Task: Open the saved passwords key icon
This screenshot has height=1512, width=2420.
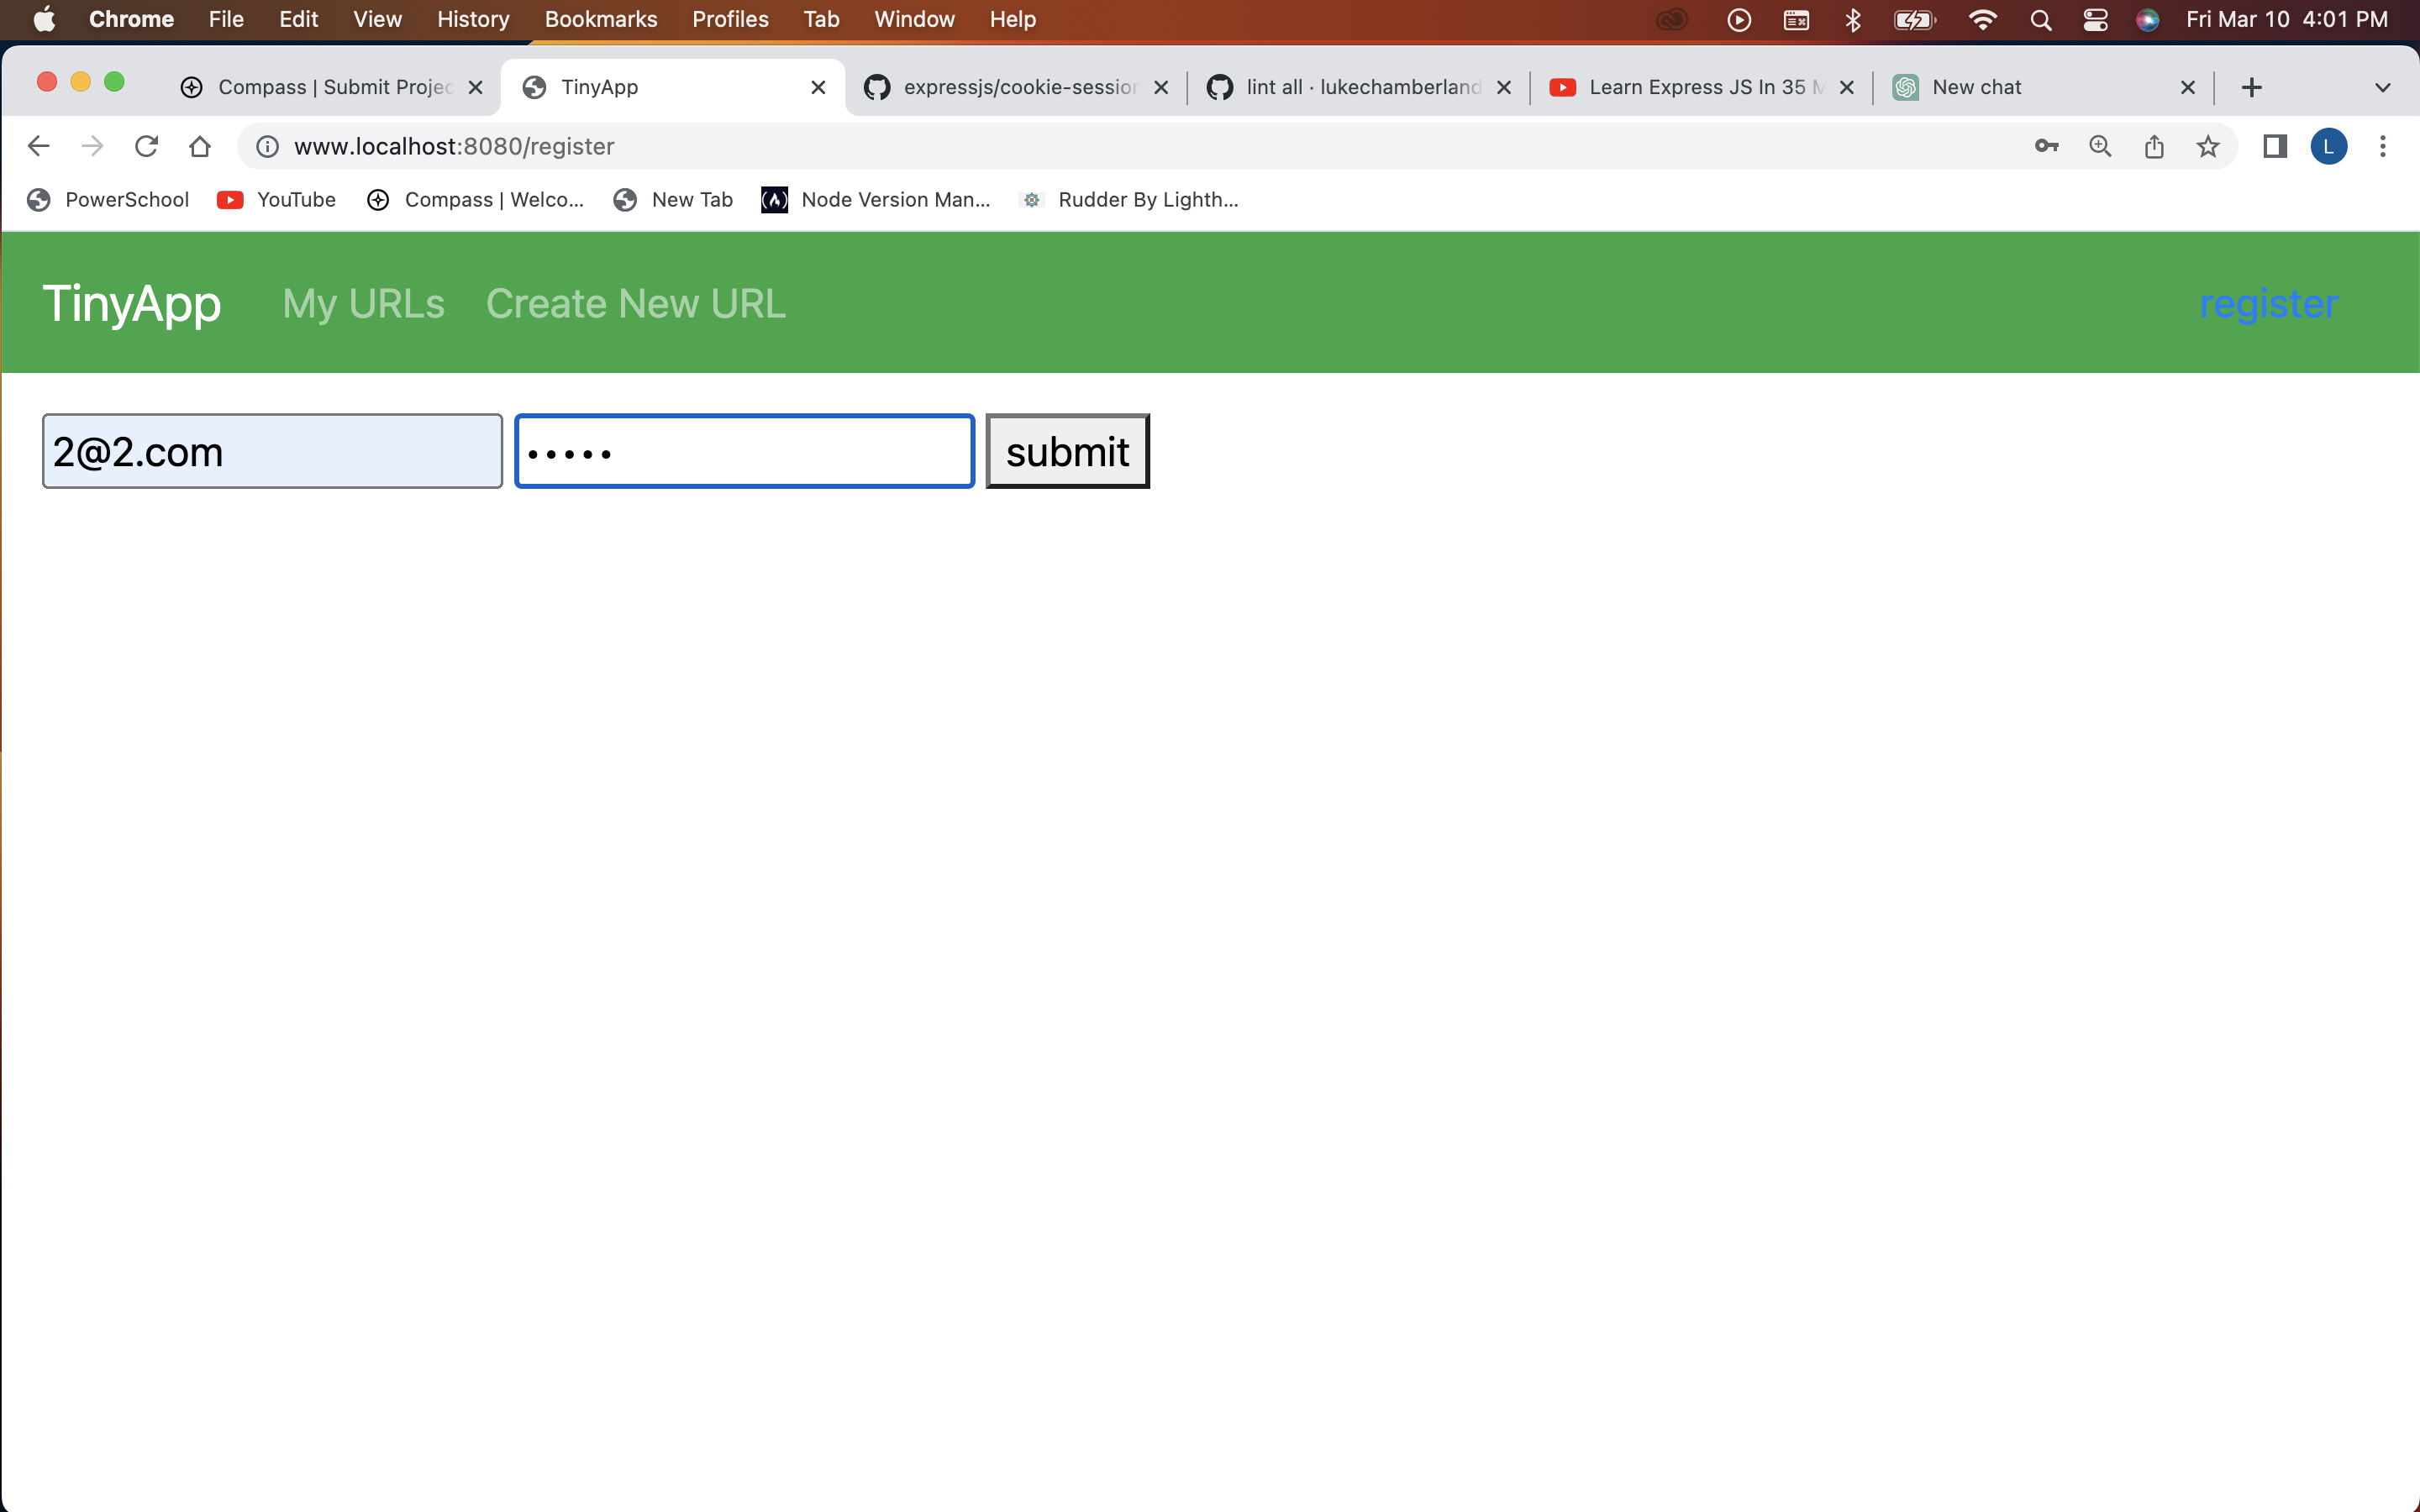Action: coord(2046,146)
